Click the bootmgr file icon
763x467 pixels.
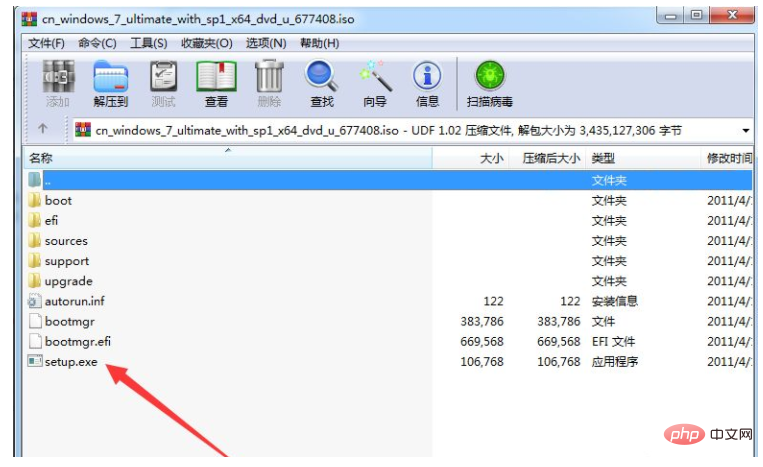click(x=35, y=321)
